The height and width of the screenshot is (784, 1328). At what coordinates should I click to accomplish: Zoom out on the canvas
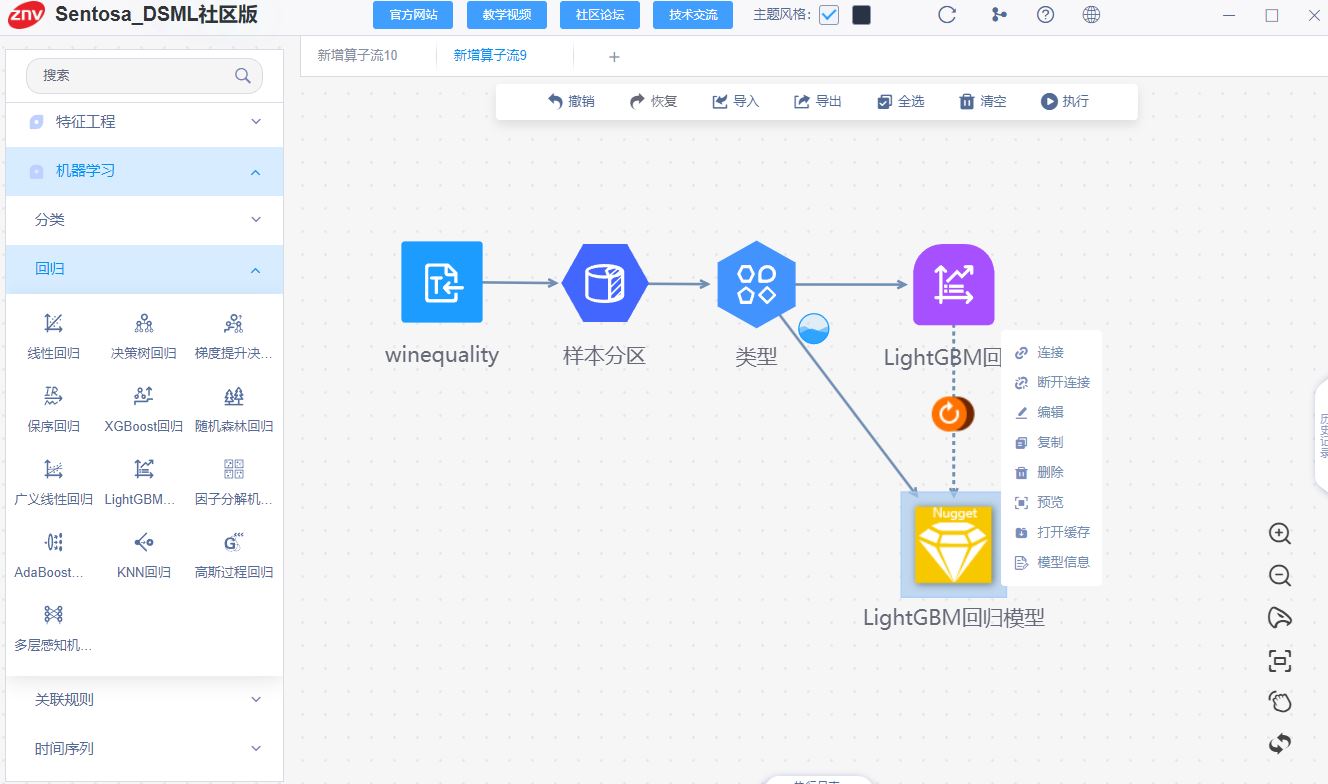(x=1280, y=575)
